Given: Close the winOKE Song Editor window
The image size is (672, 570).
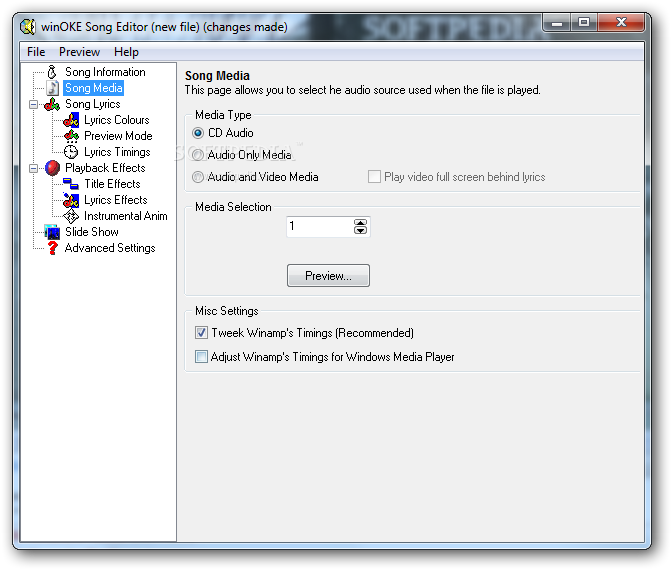Looking at the screenshot, I should (621, 22).
